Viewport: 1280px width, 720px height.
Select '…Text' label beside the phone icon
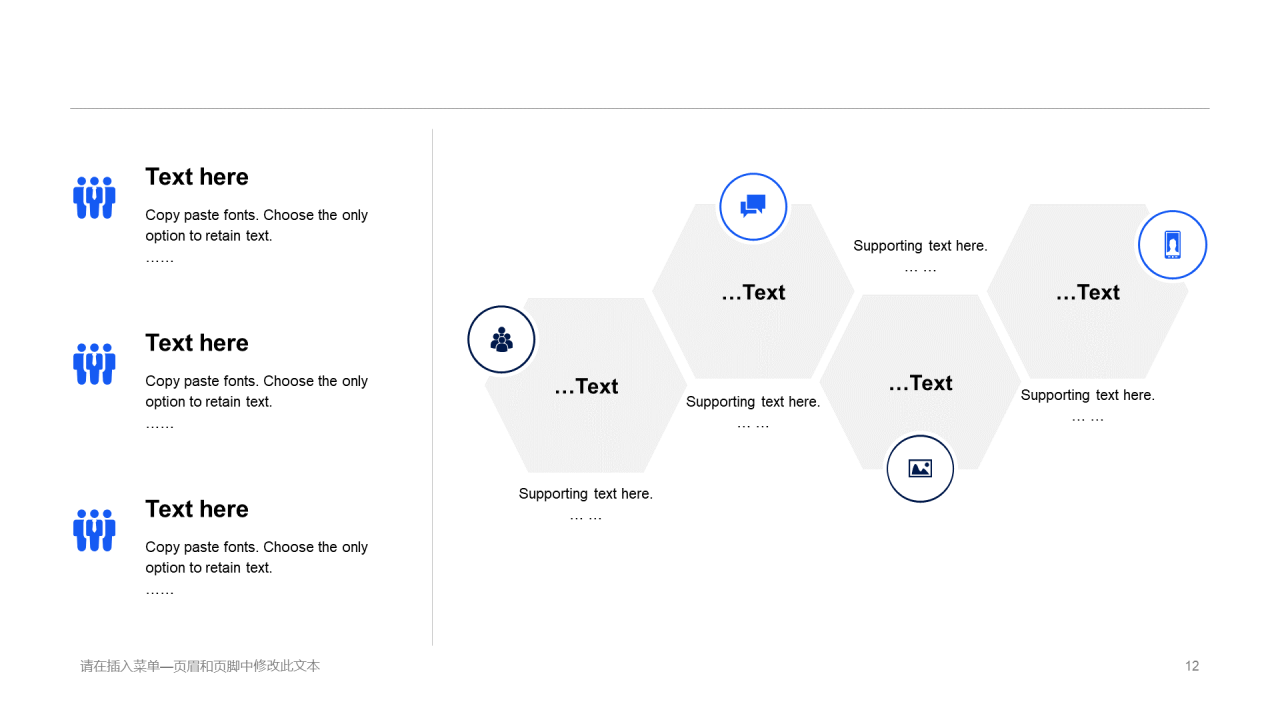1088,292
